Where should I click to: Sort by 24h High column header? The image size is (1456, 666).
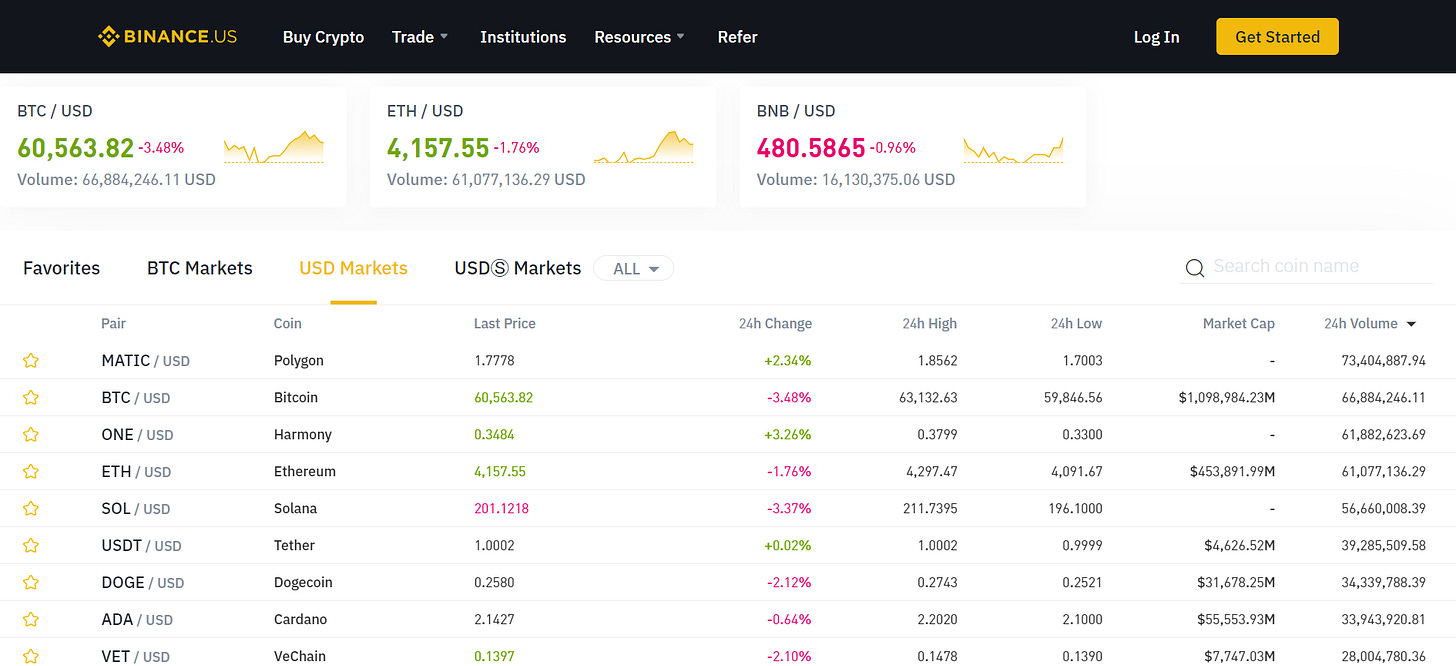[929, 323]
